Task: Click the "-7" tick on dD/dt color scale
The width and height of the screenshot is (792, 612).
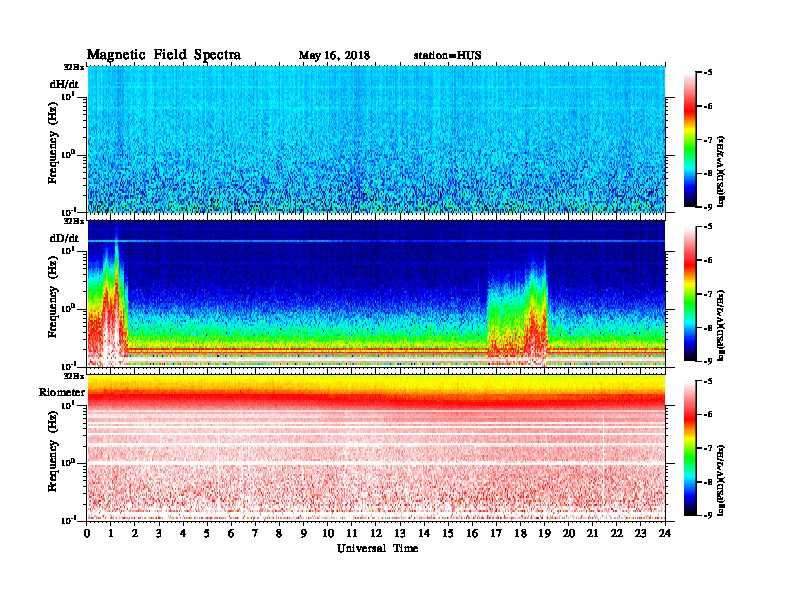Action: (707, 294)
